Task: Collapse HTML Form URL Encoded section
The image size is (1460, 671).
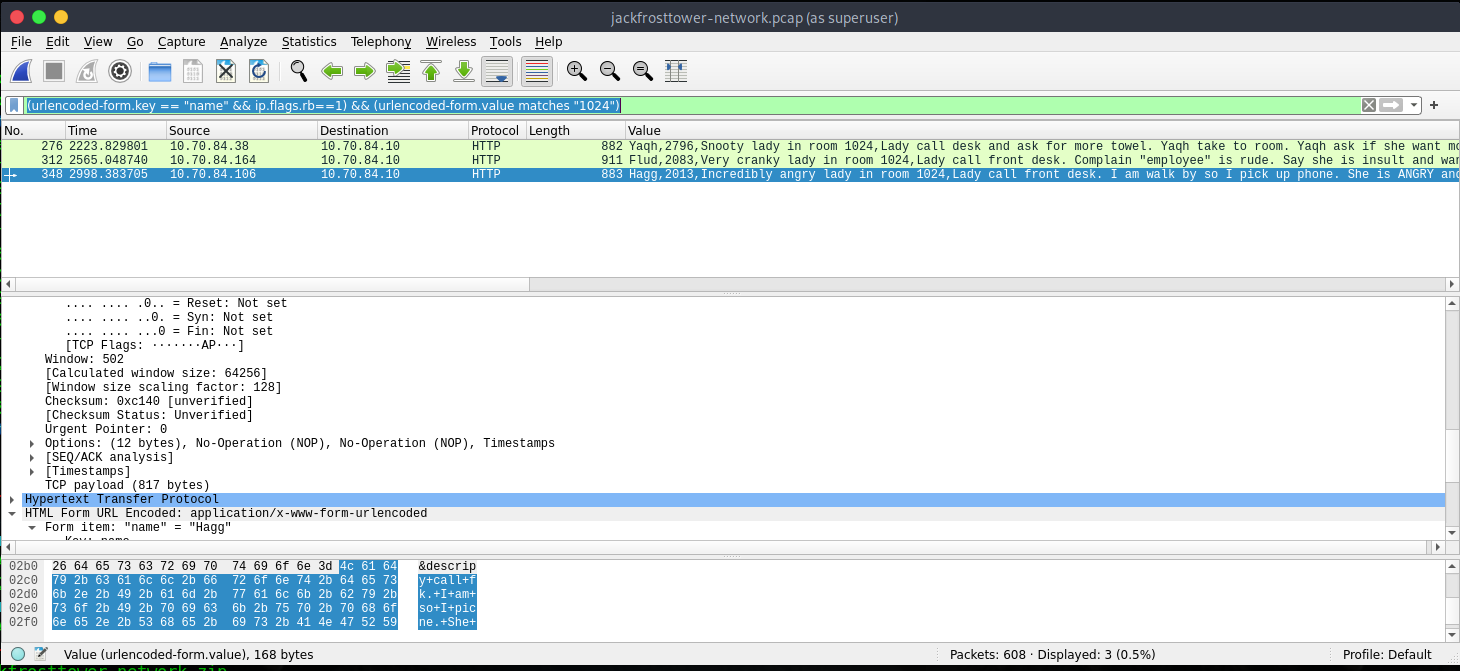Action: 12,513
